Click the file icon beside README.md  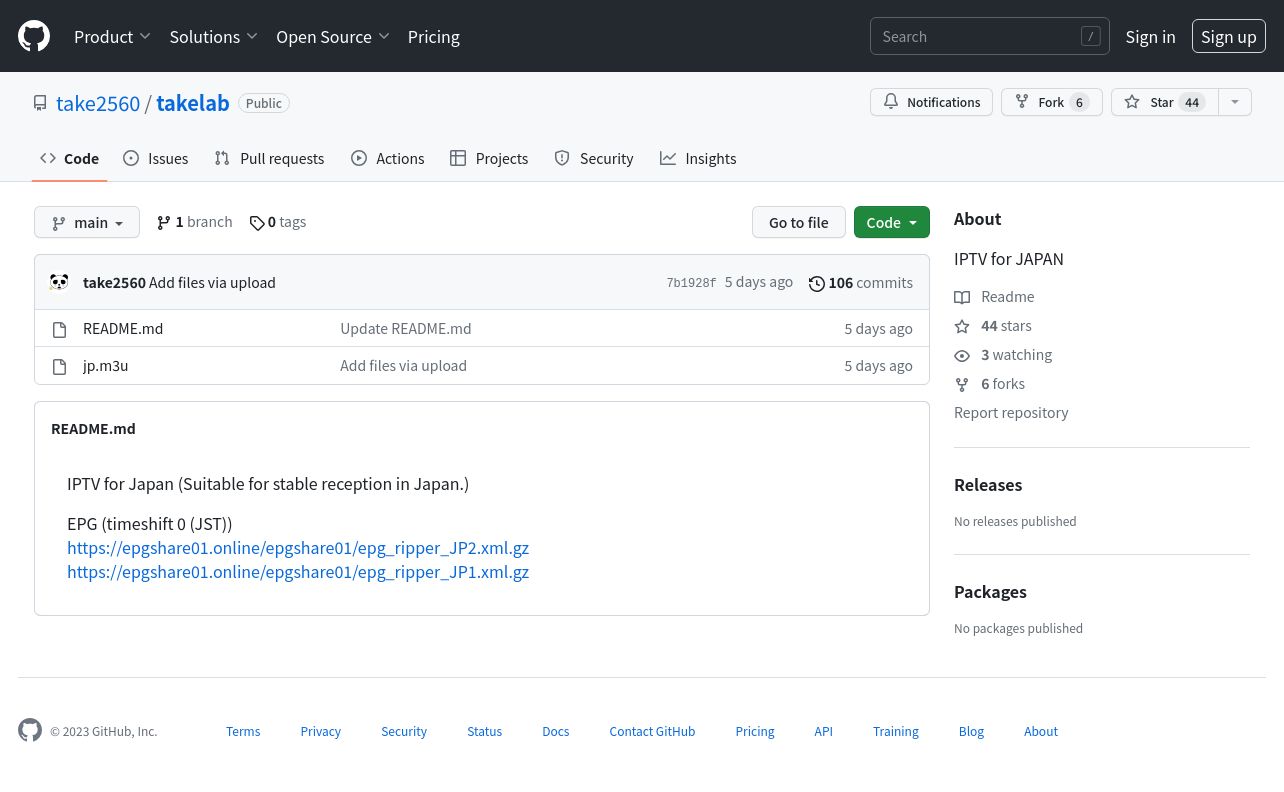(x=60, y=329)
